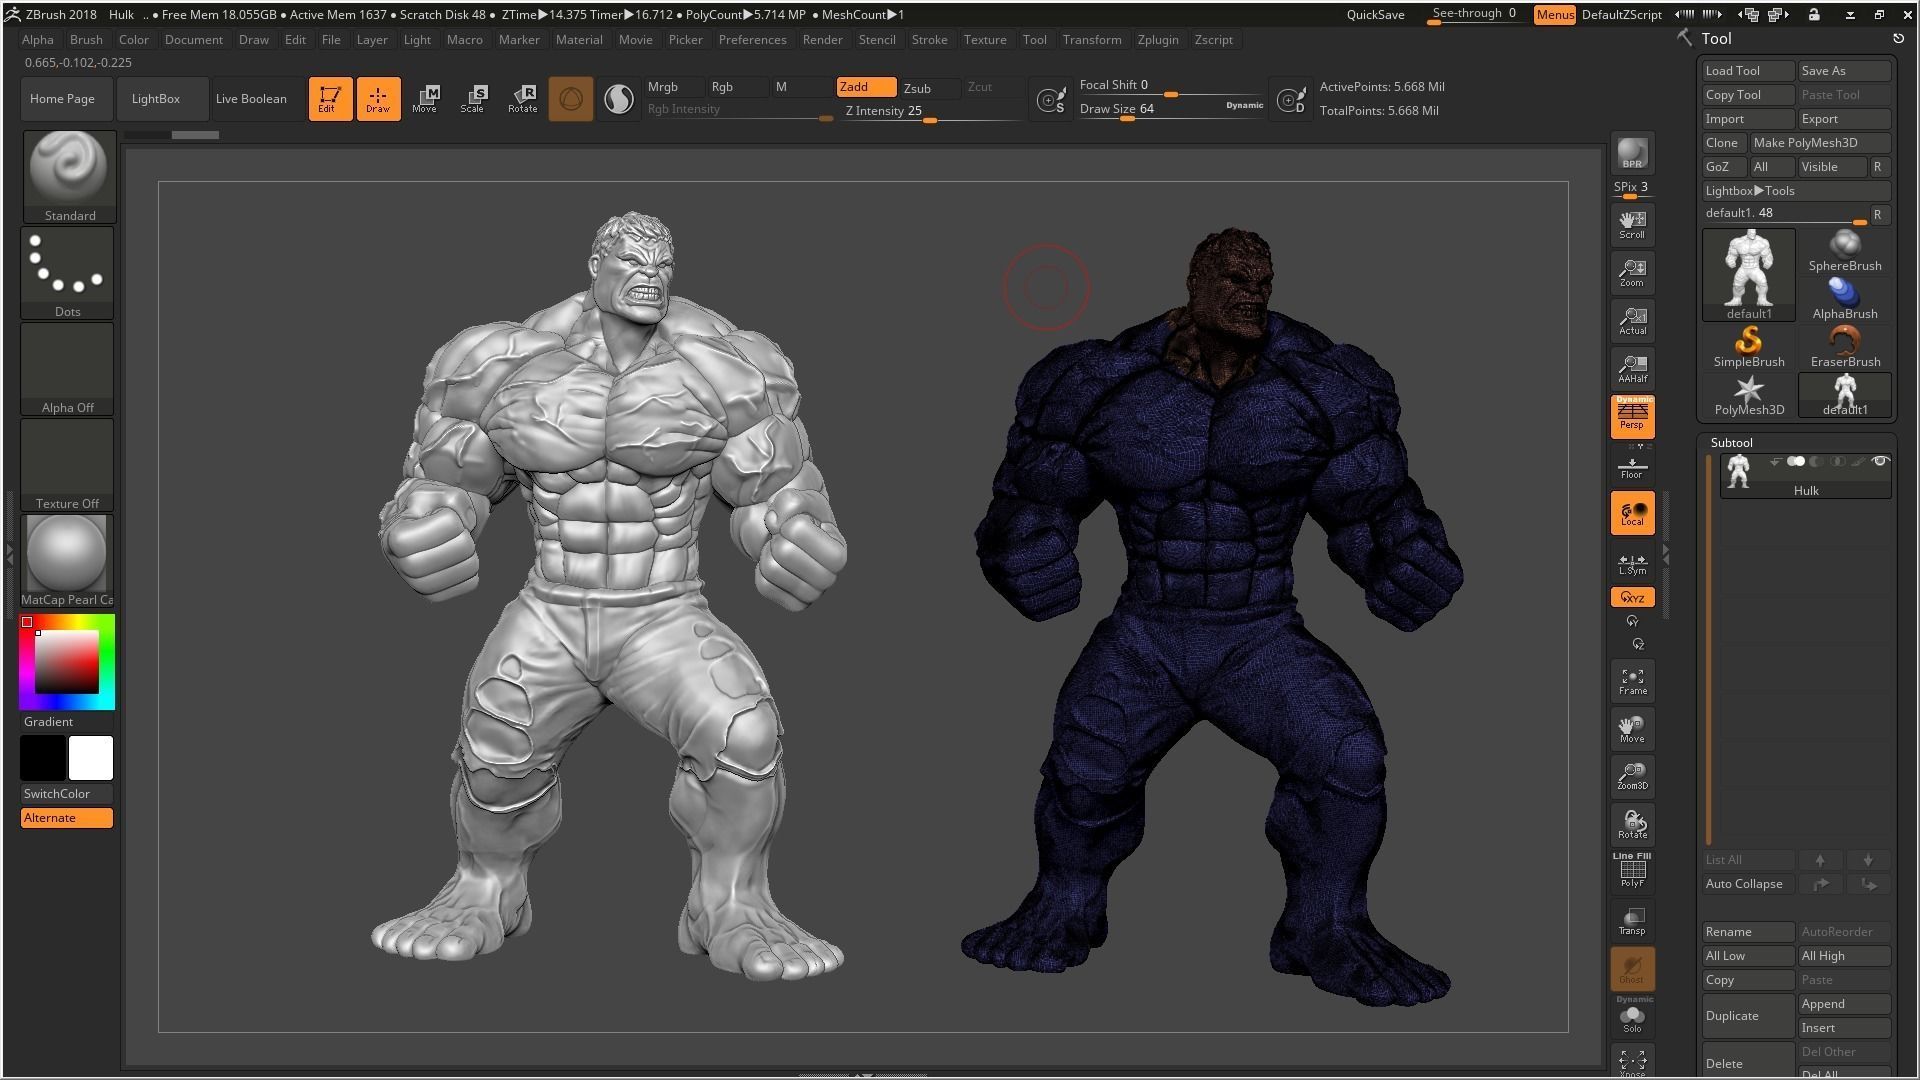Select the Rotate gizmo button
Screen dimensions: 1920x1080
pos(522,98)
